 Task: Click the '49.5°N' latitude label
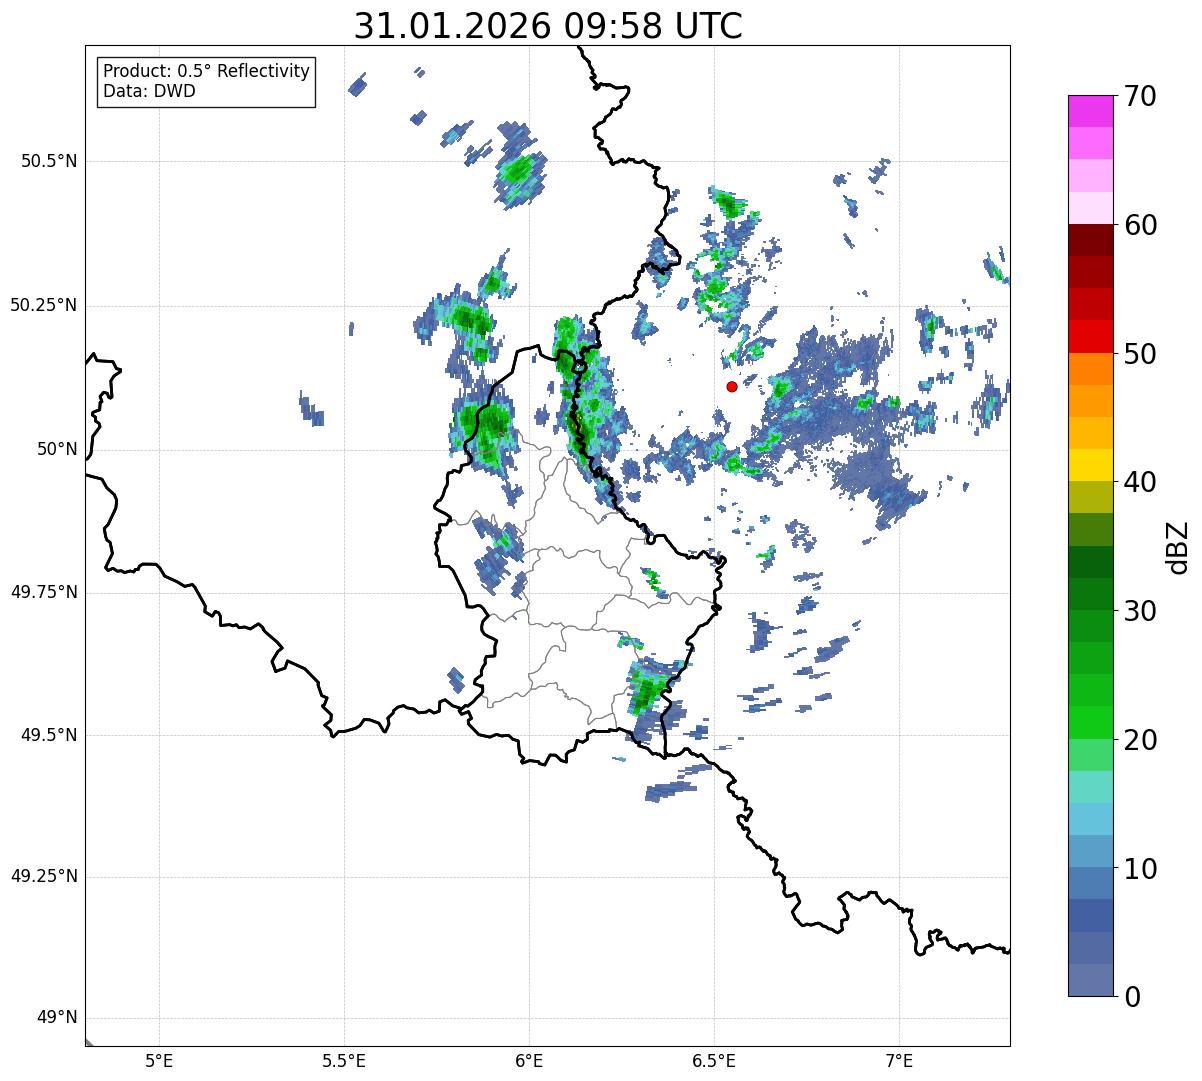[x=50, y=735]
